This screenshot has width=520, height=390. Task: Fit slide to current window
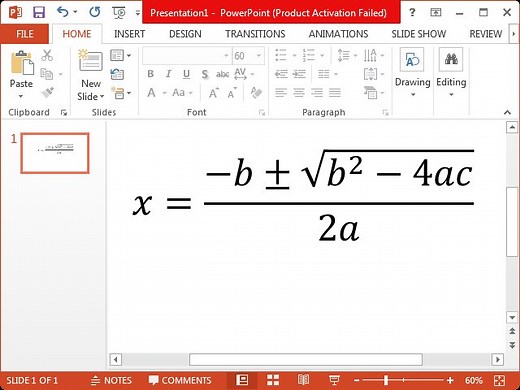[499, 380]
